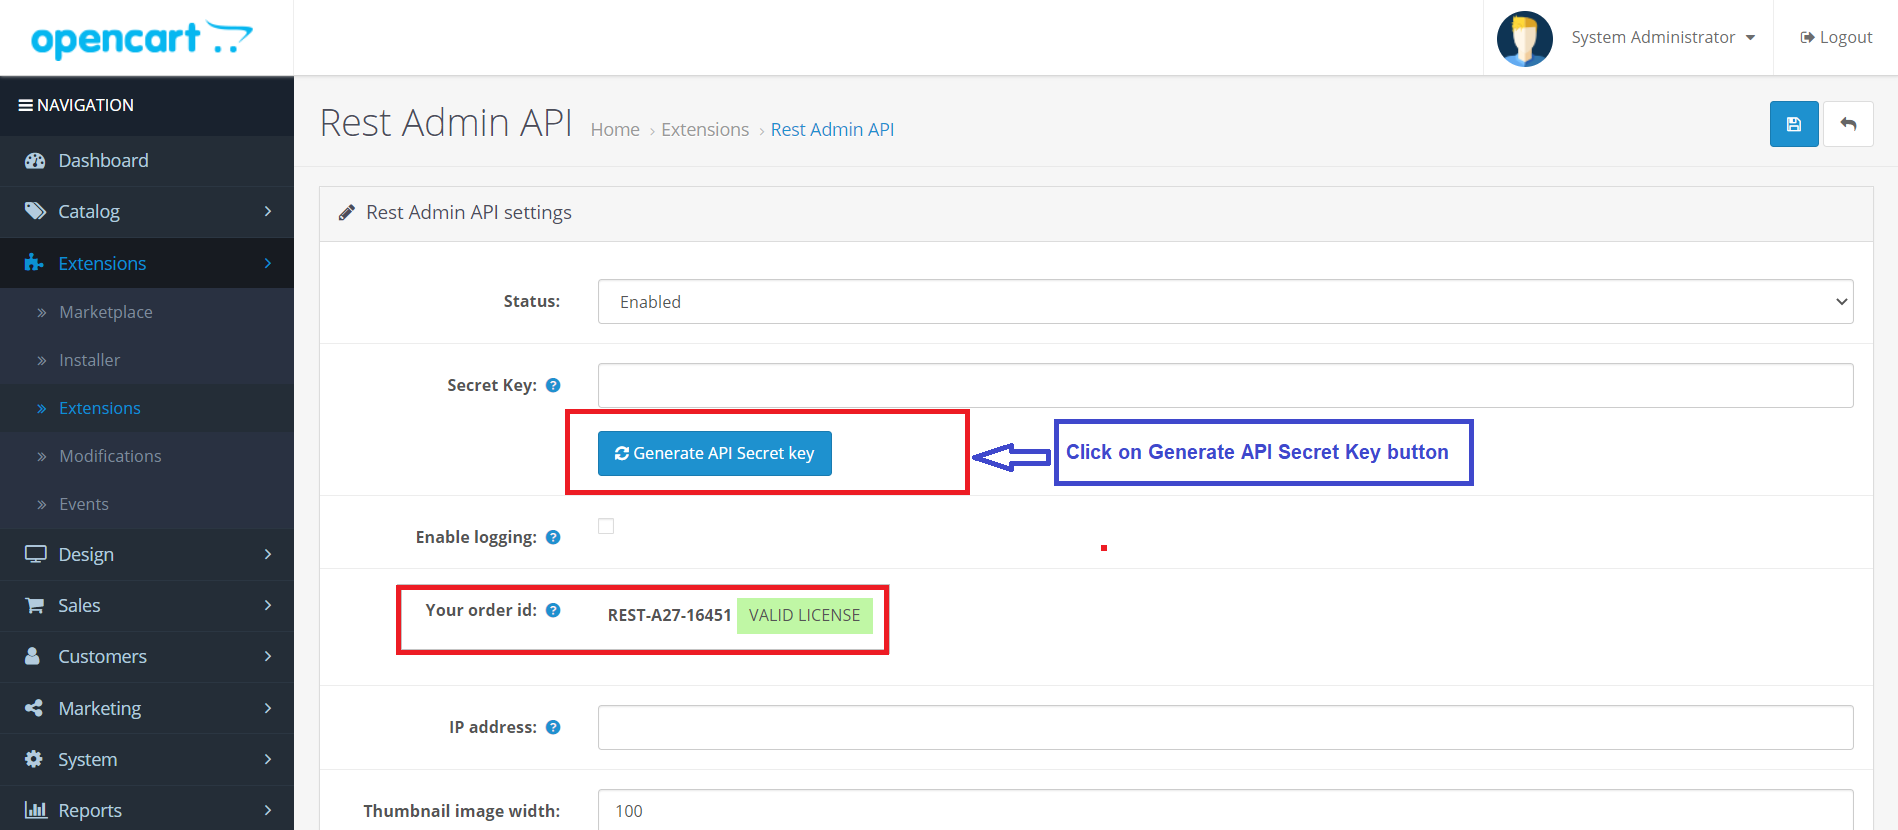Image resolution: width=1898 pixels, height=830 pixels.
Task: Click the Thumbnail image width field
Action: point(1225,810)
